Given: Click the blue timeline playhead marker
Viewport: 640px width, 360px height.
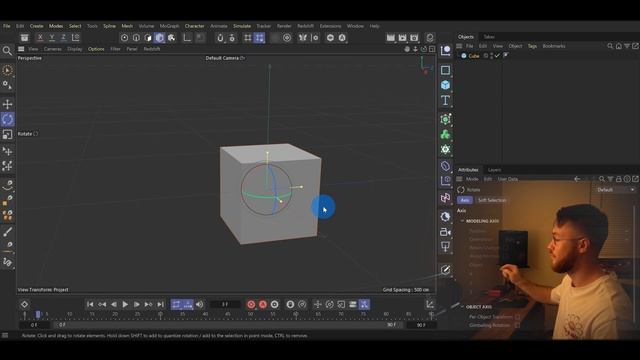Looking at the screenshot, I should (38, 314).
